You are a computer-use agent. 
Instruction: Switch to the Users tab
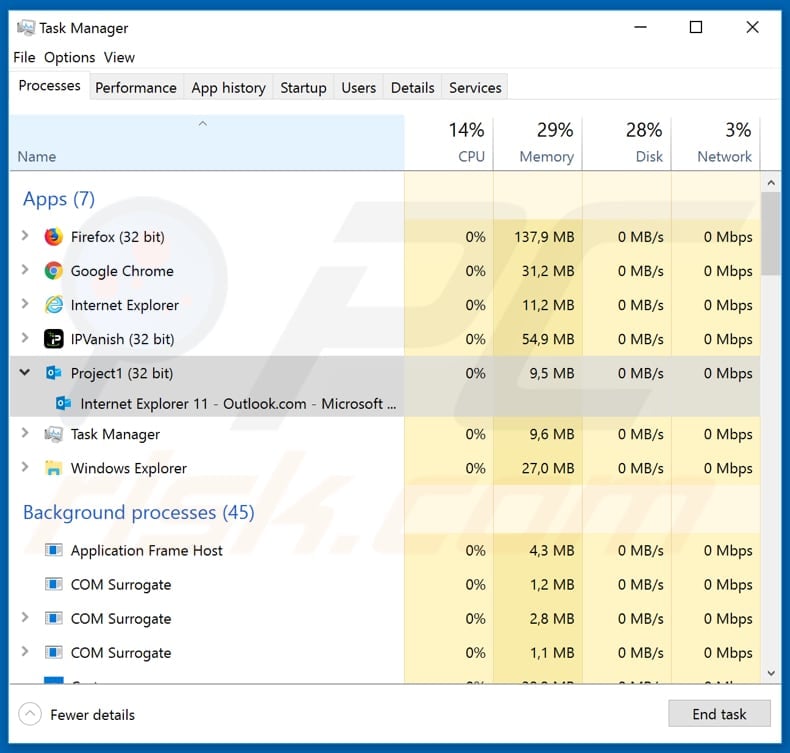click(x=358, y=88)
